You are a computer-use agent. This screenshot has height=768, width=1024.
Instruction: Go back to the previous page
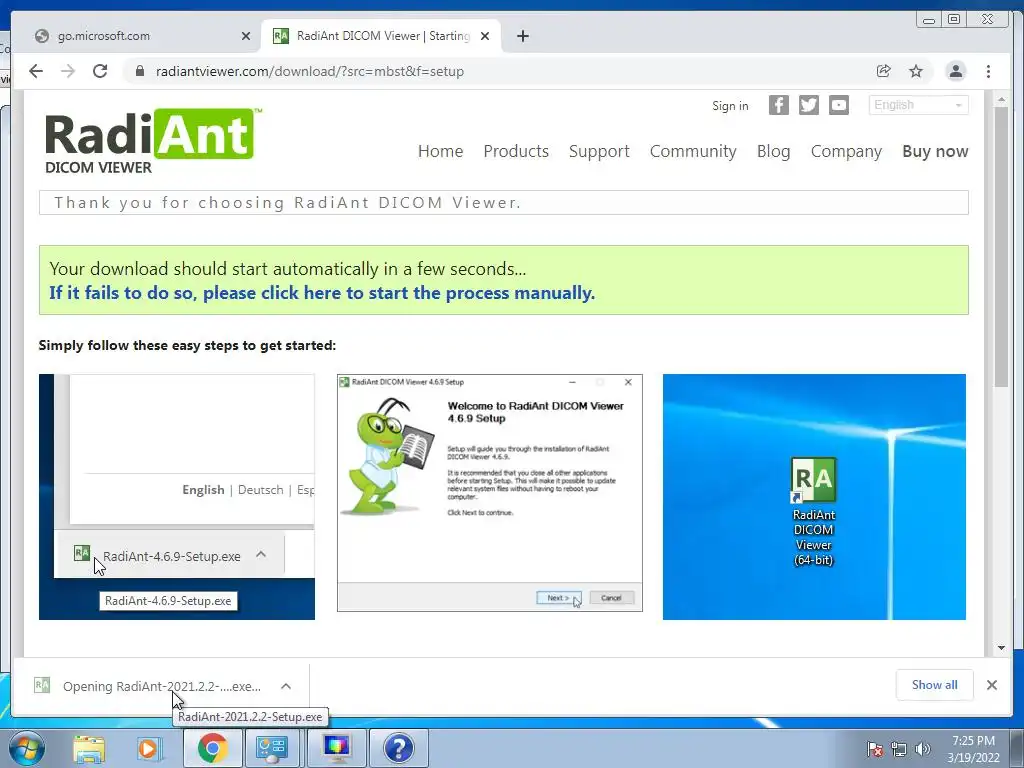(36, 71)
